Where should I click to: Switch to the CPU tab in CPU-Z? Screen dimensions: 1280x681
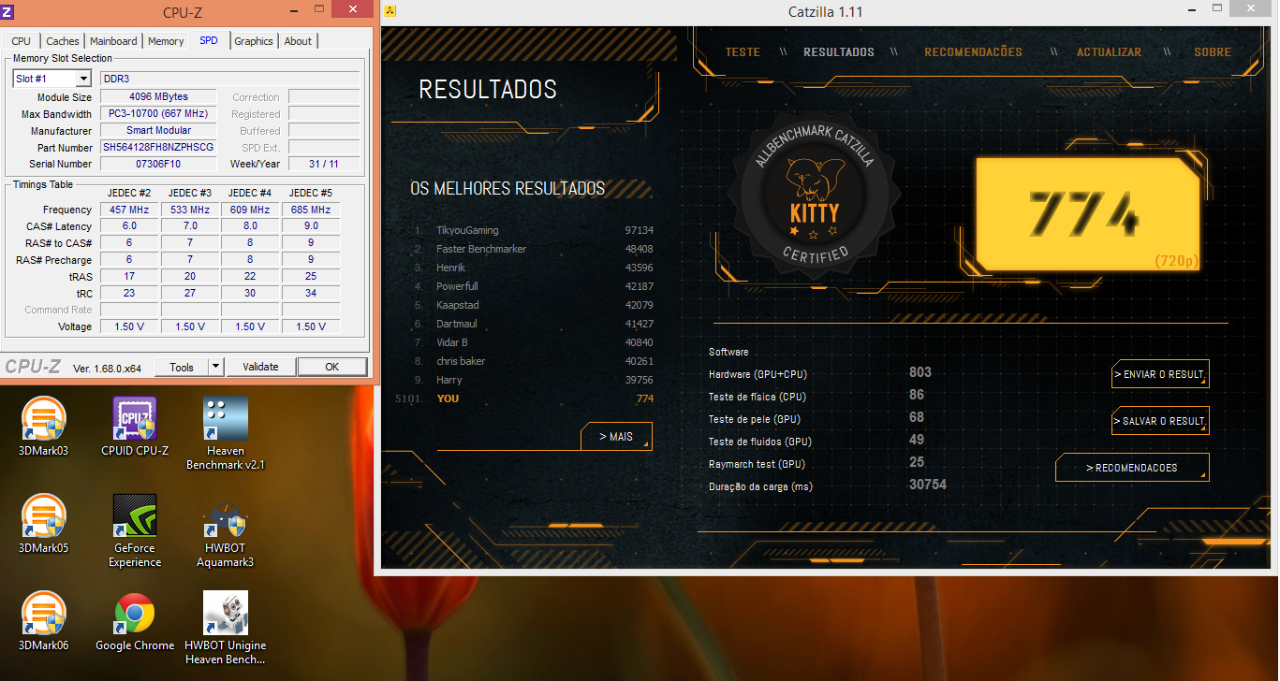coord(21,41)
